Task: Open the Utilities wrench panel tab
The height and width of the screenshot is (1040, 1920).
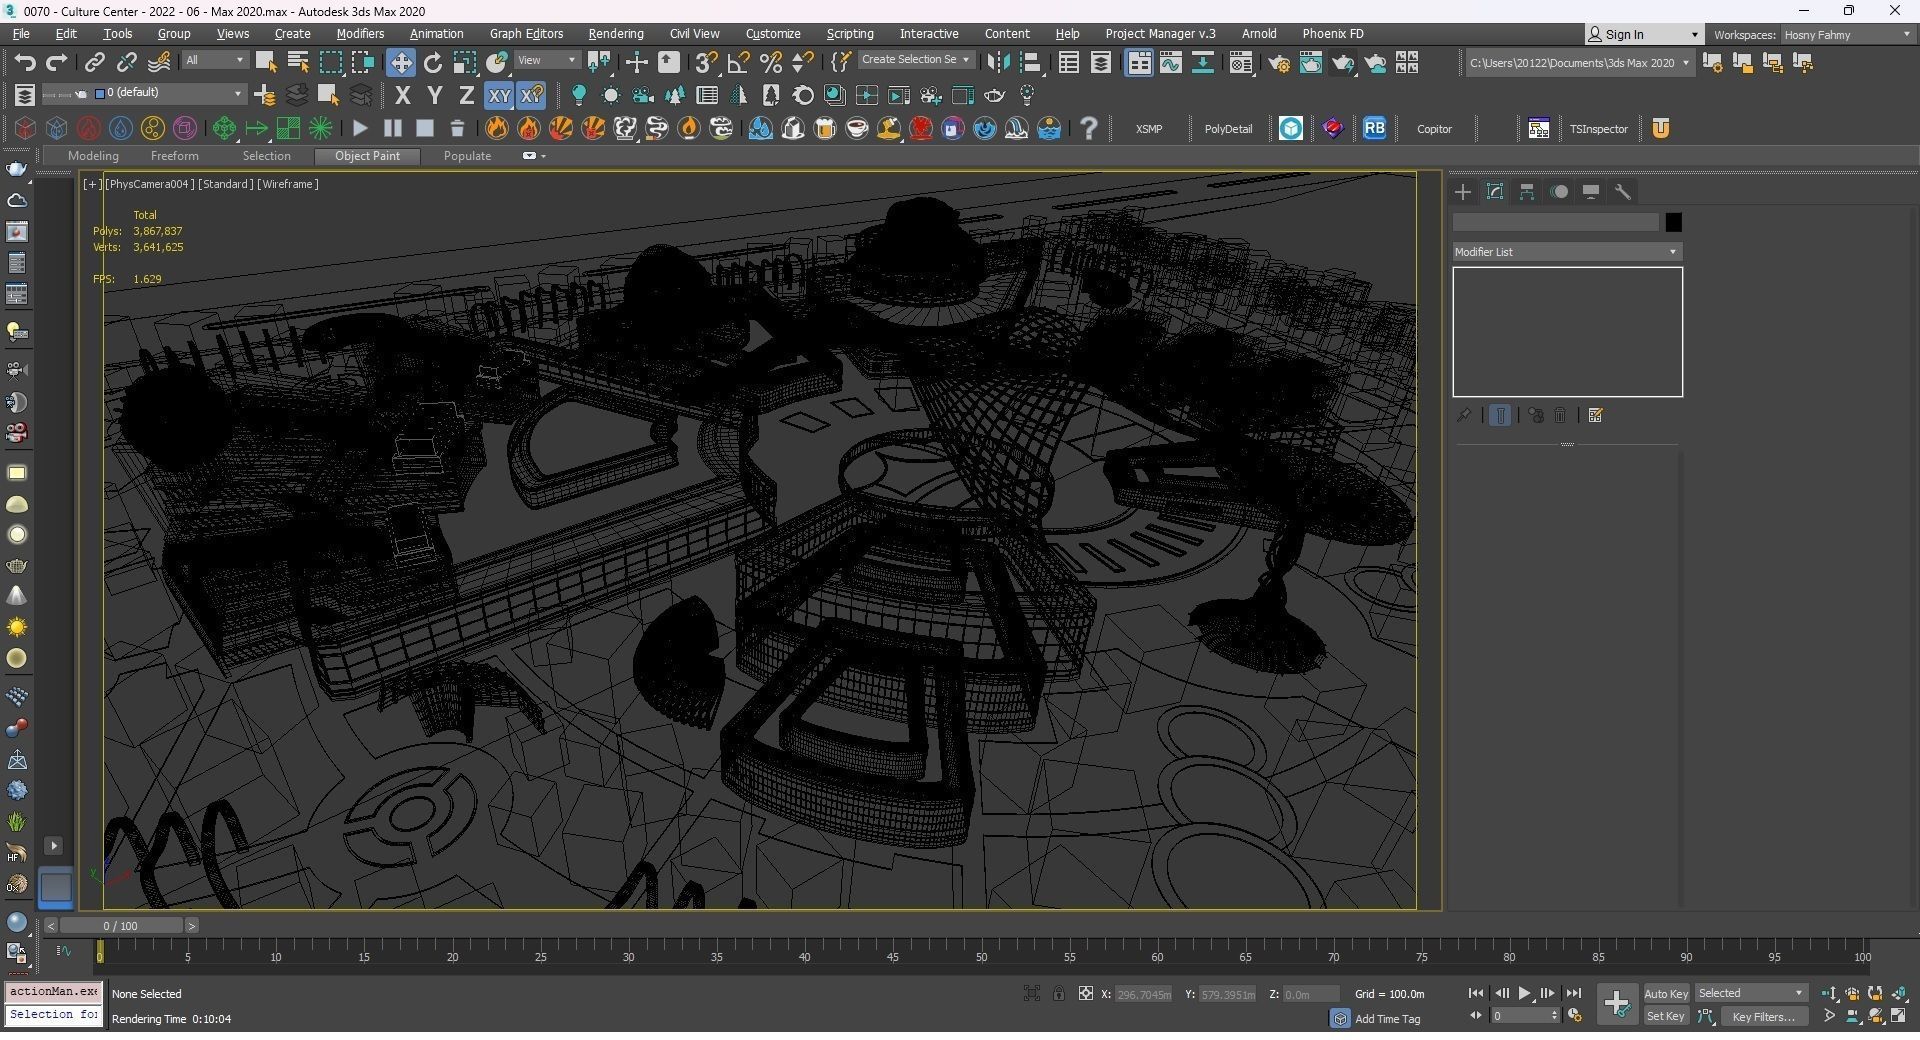Action: [x=1623, y=192]
